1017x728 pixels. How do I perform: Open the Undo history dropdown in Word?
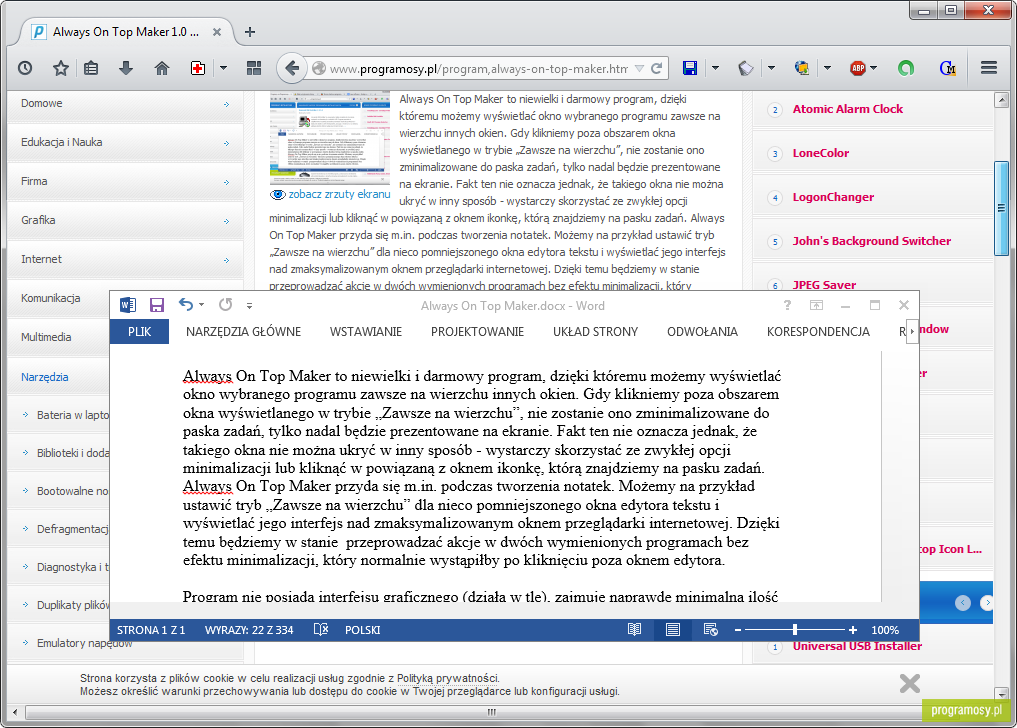[201, 305]
